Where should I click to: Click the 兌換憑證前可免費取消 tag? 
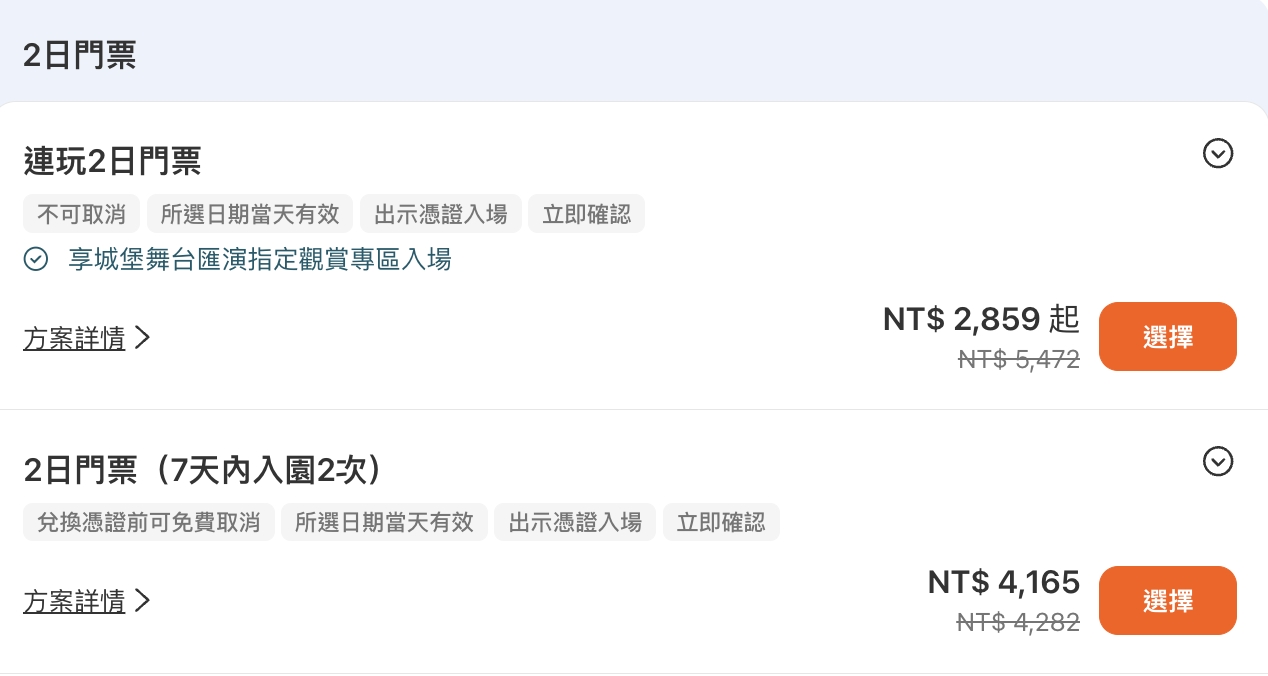(x=148, y=522)
